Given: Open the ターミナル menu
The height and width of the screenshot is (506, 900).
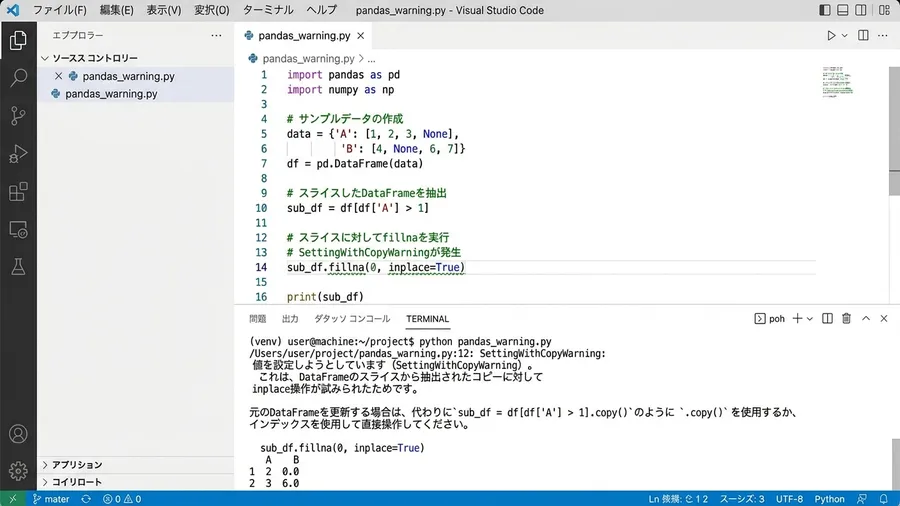Looking at the screenshot, I should tap(268, 10).
